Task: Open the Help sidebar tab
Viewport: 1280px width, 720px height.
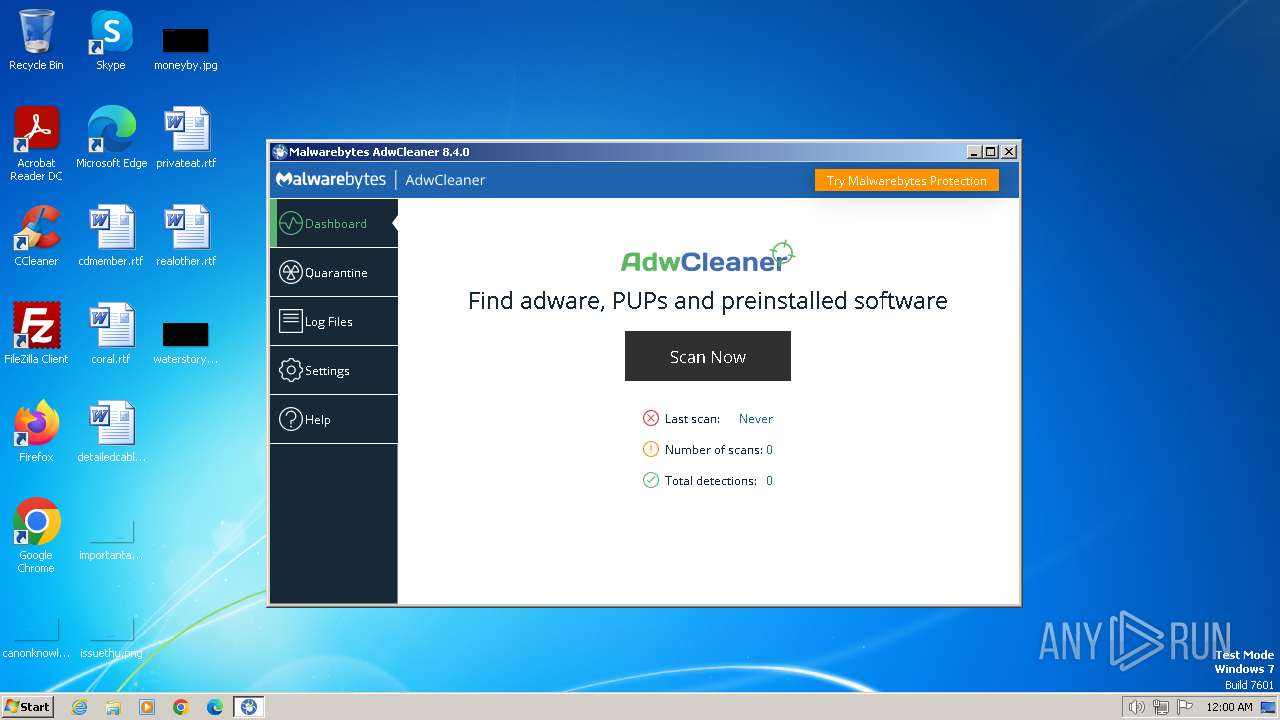Action: click(x=333, y=419)
